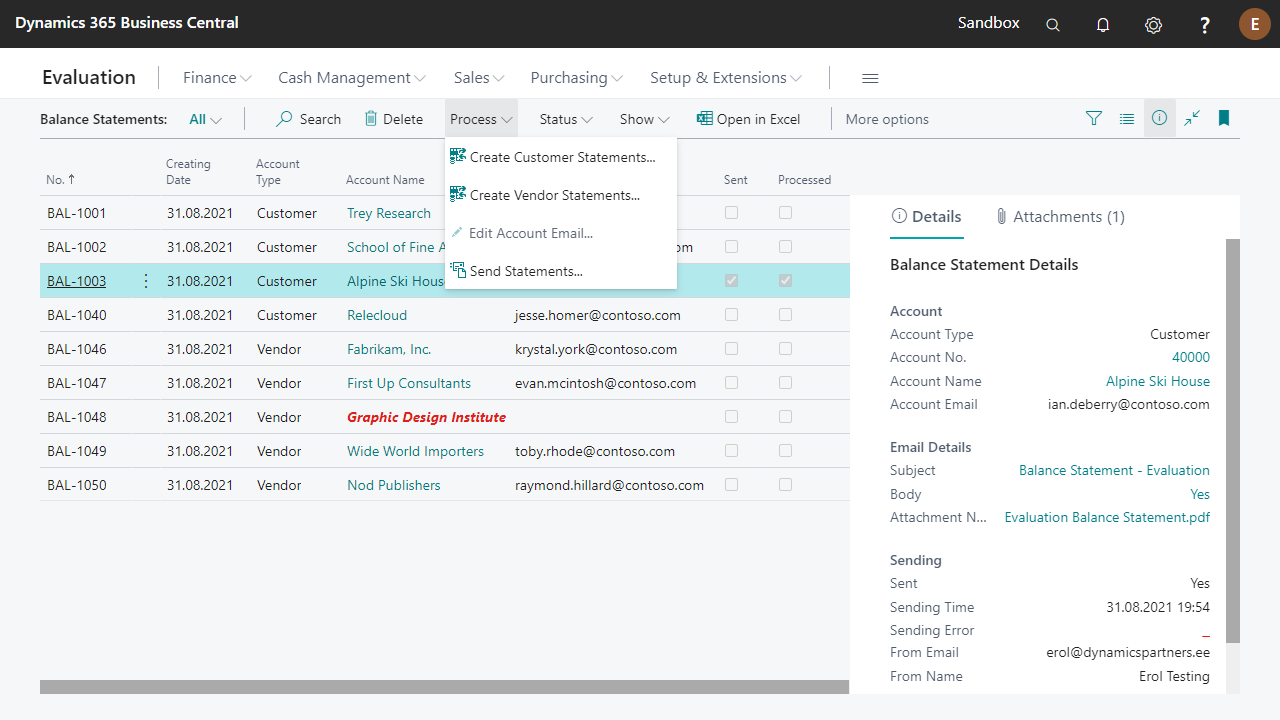Switch to Details tab
The width and height of the screenshot is (1280, 720).
coord(926,217)
